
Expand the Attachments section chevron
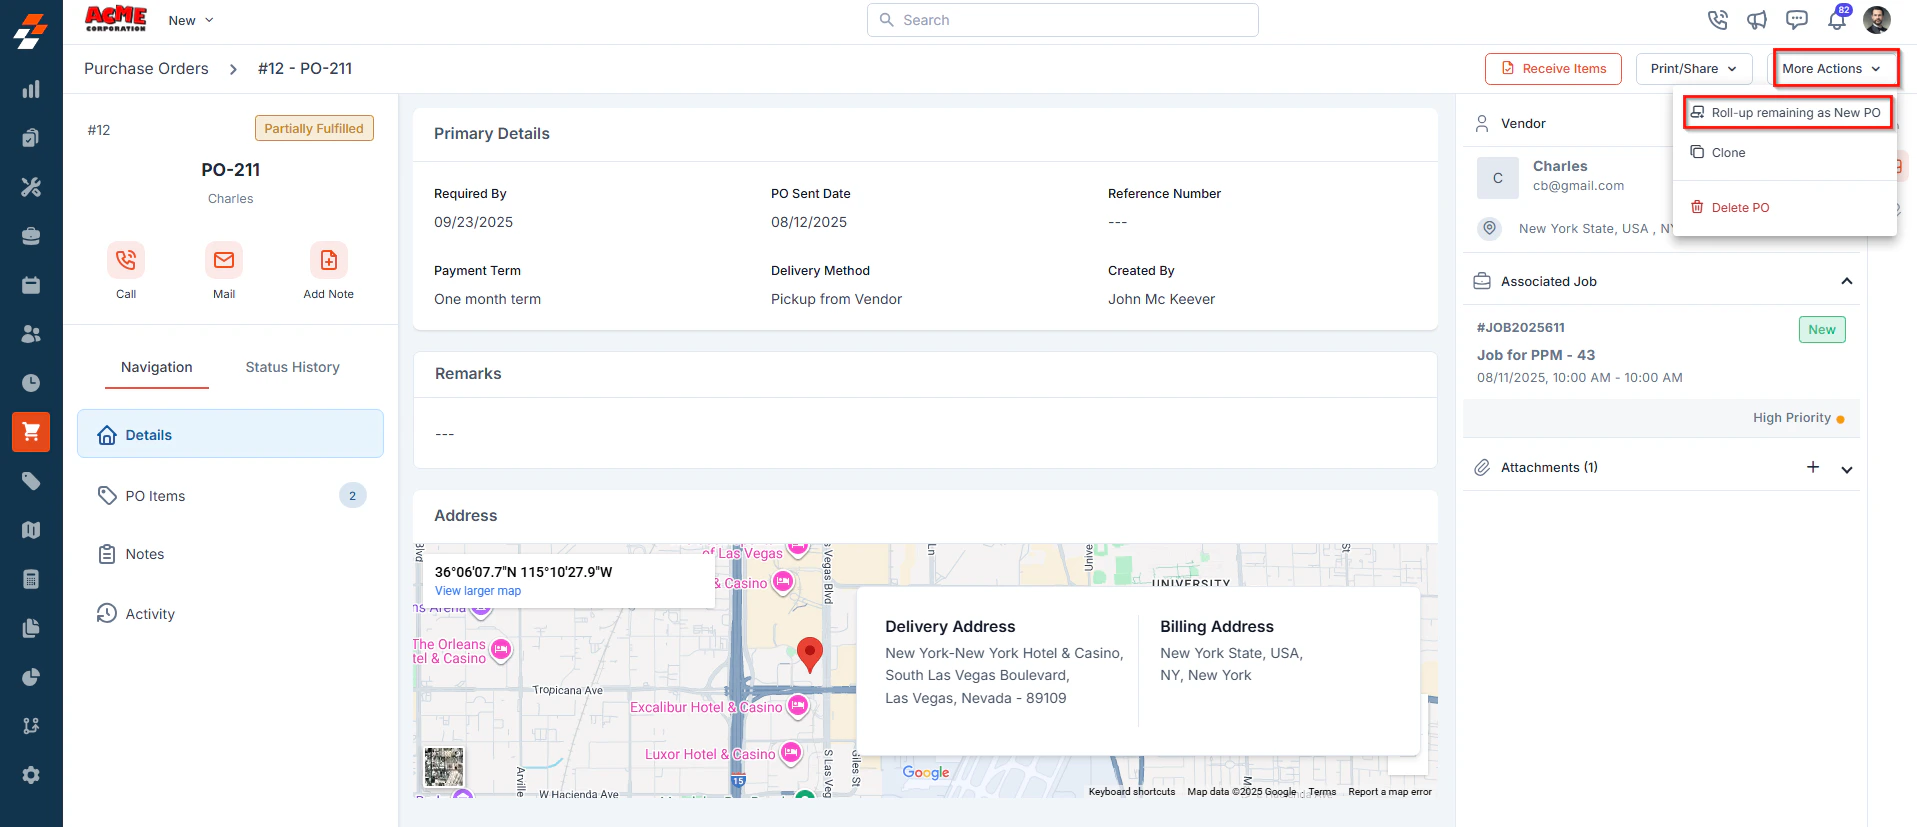click(1847, 469)
